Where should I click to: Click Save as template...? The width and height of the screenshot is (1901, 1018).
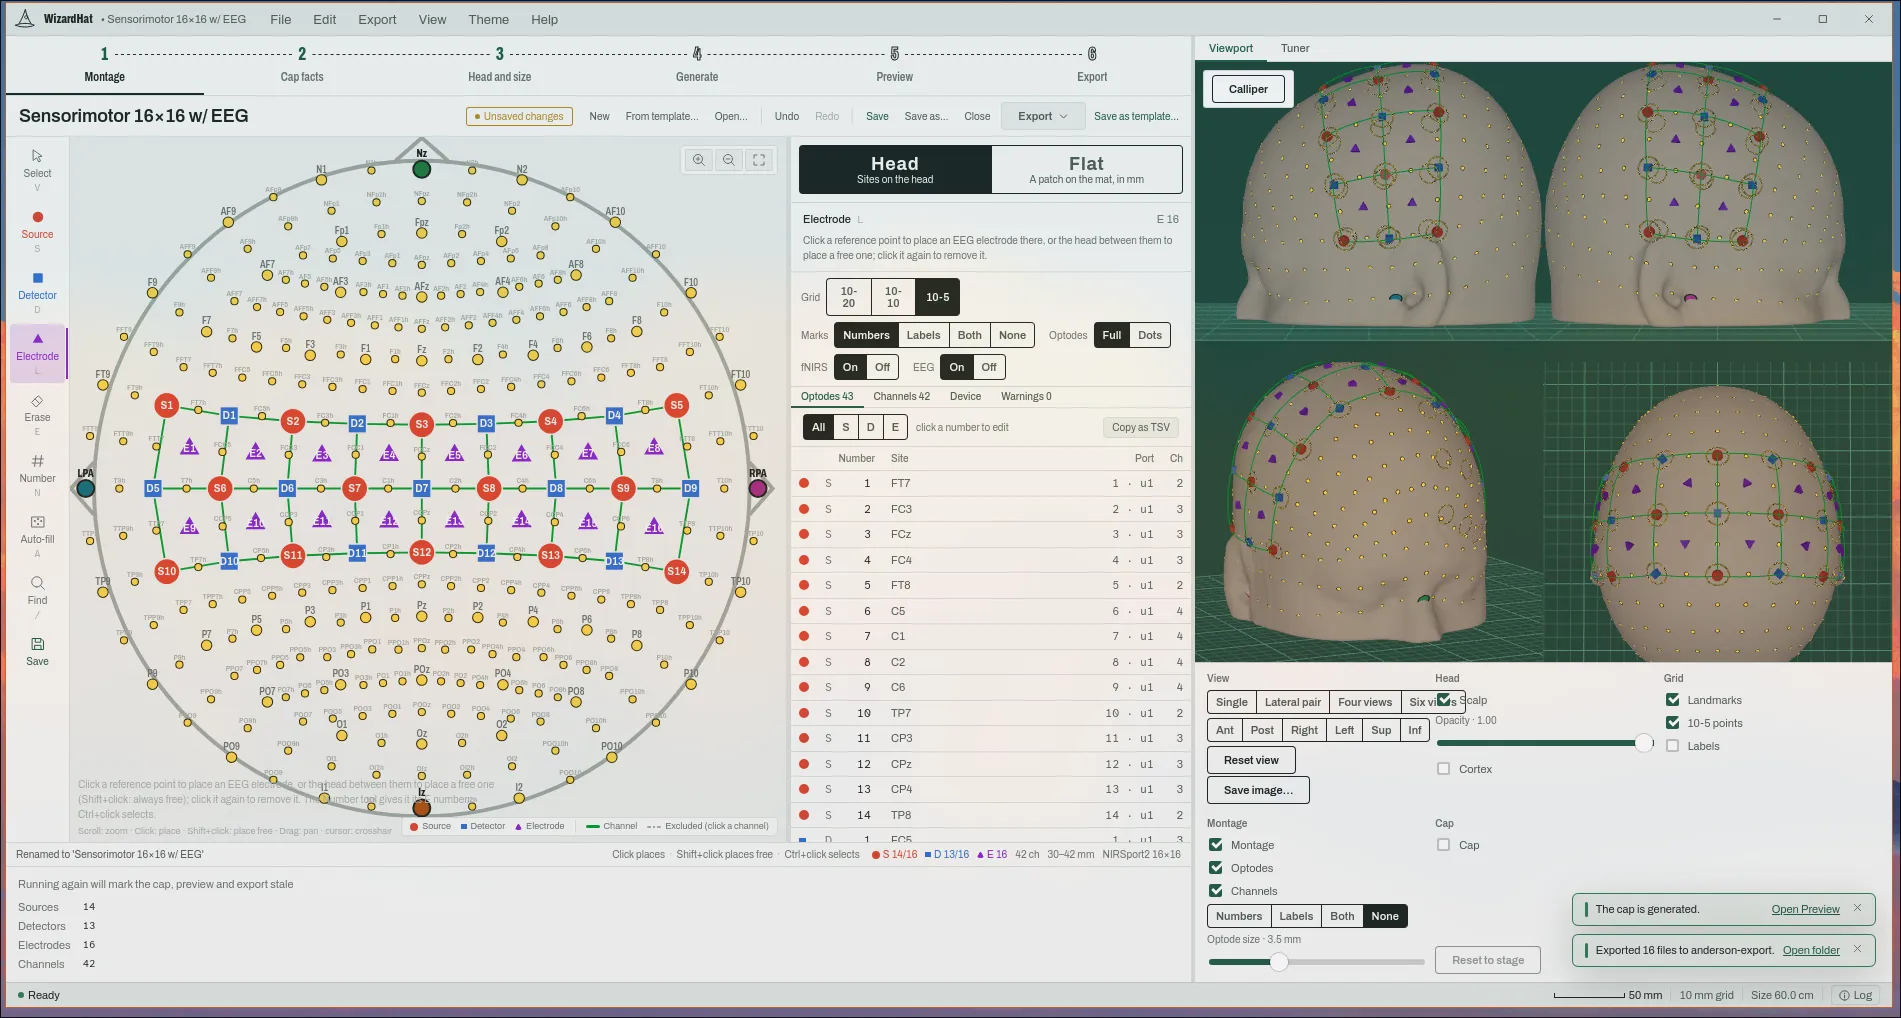tap(1136, 116)
